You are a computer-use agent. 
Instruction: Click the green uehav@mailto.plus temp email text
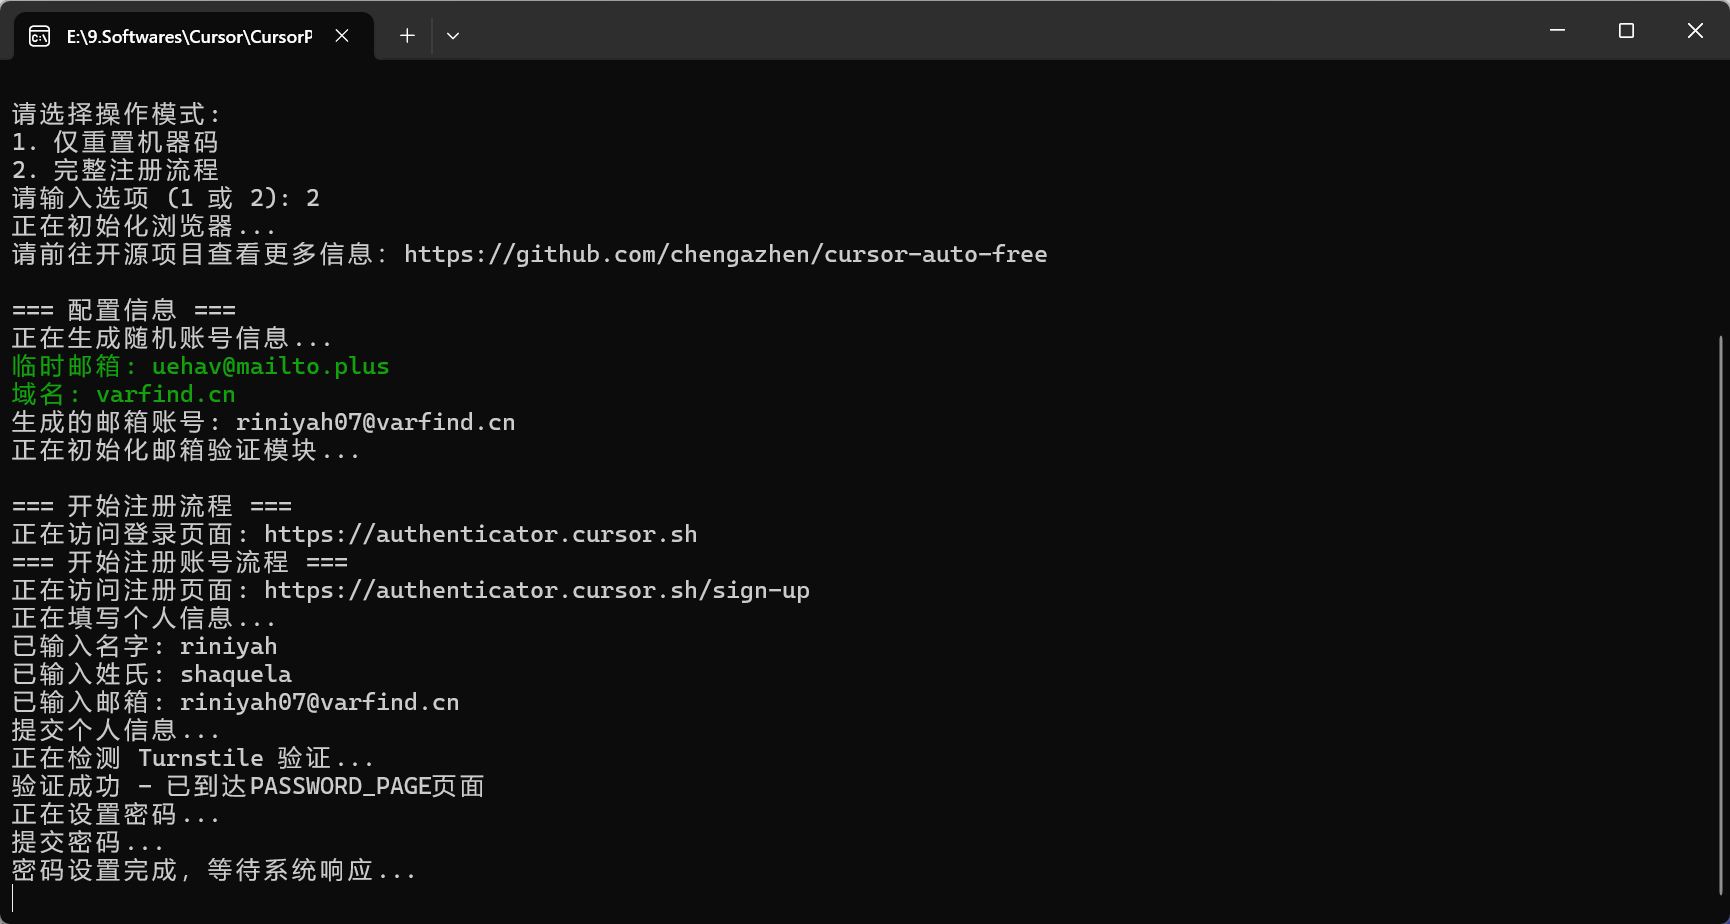click(x=270, y=367)
